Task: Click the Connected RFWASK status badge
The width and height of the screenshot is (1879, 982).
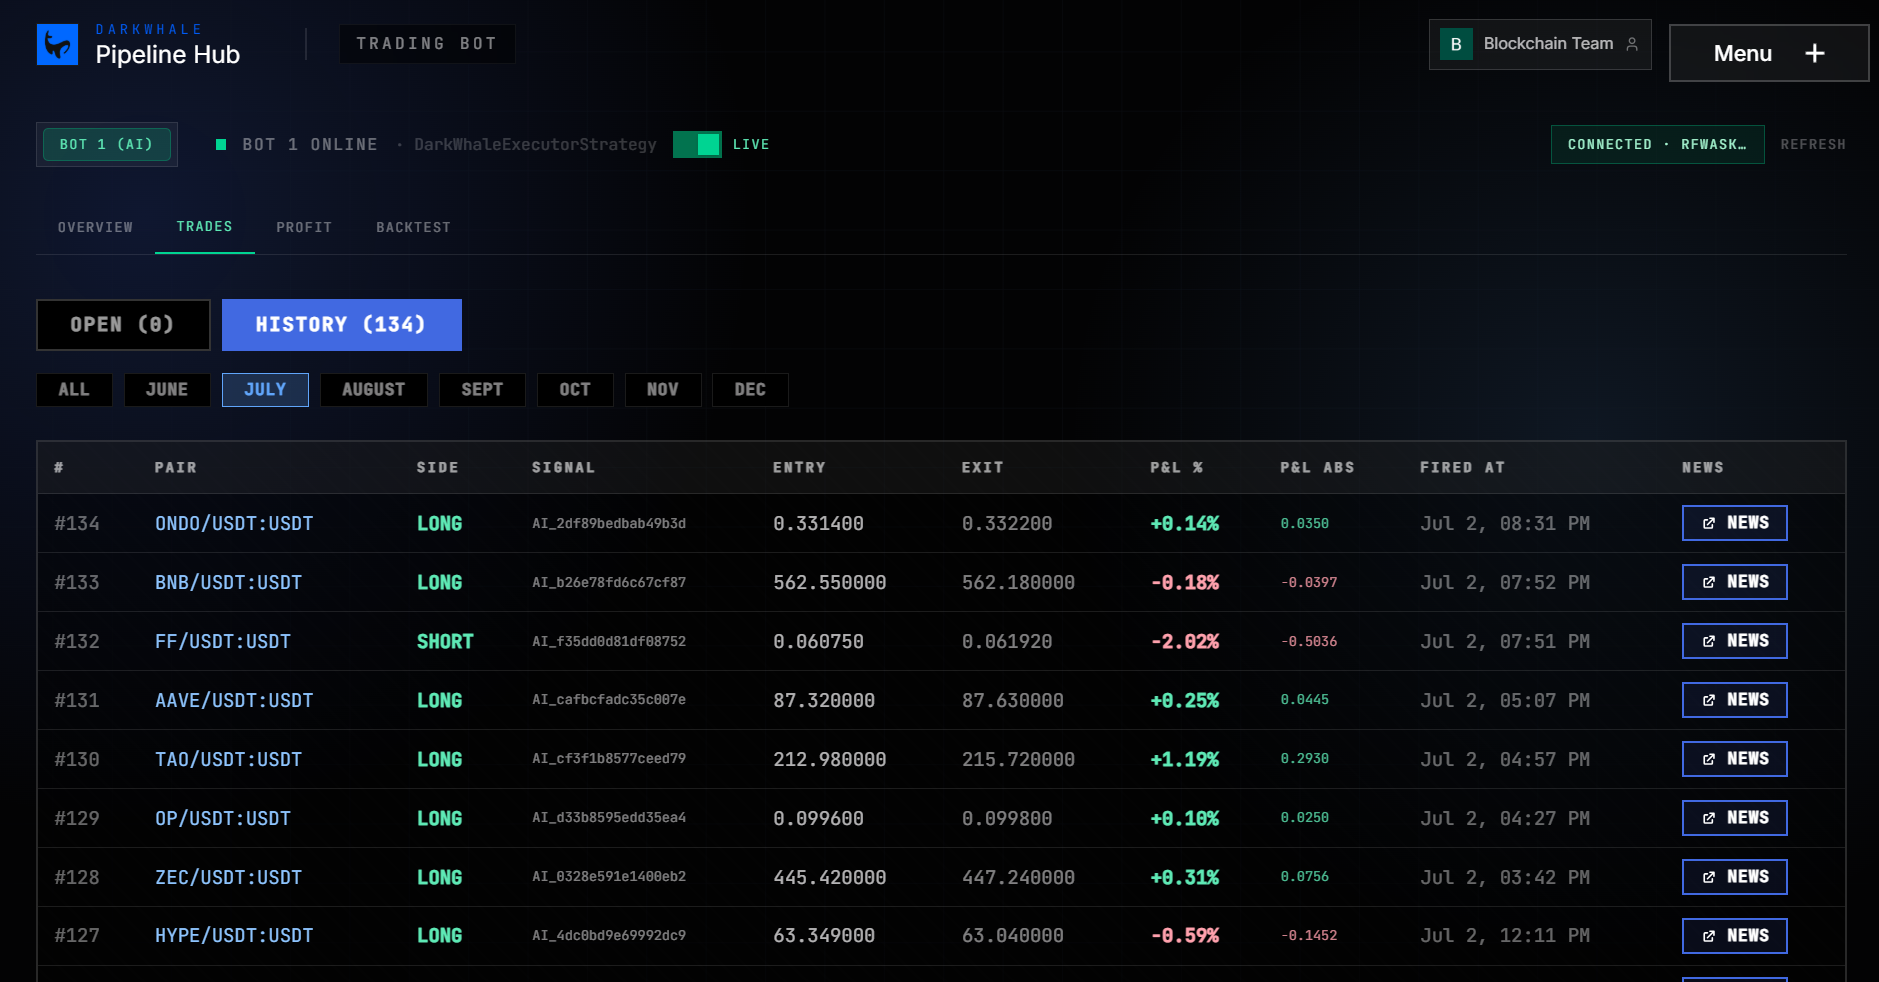Action: (1657, 145)
